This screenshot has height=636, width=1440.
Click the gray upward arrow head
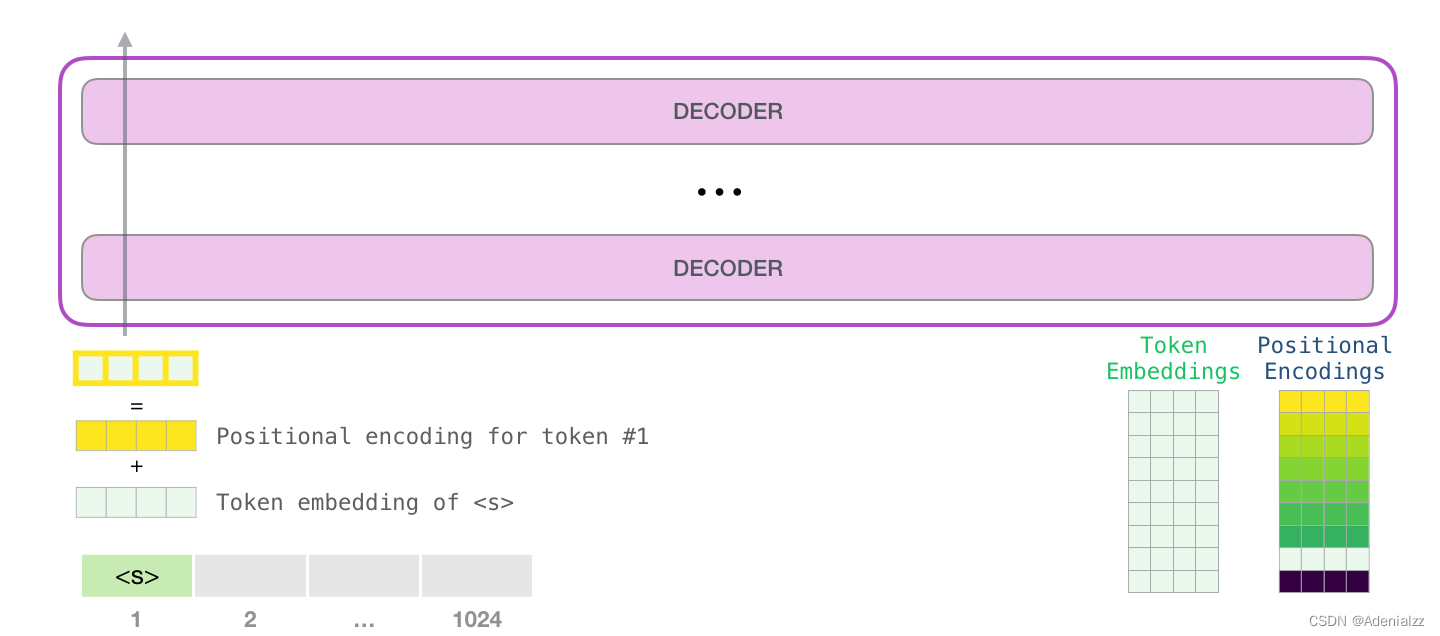[125, 39]
